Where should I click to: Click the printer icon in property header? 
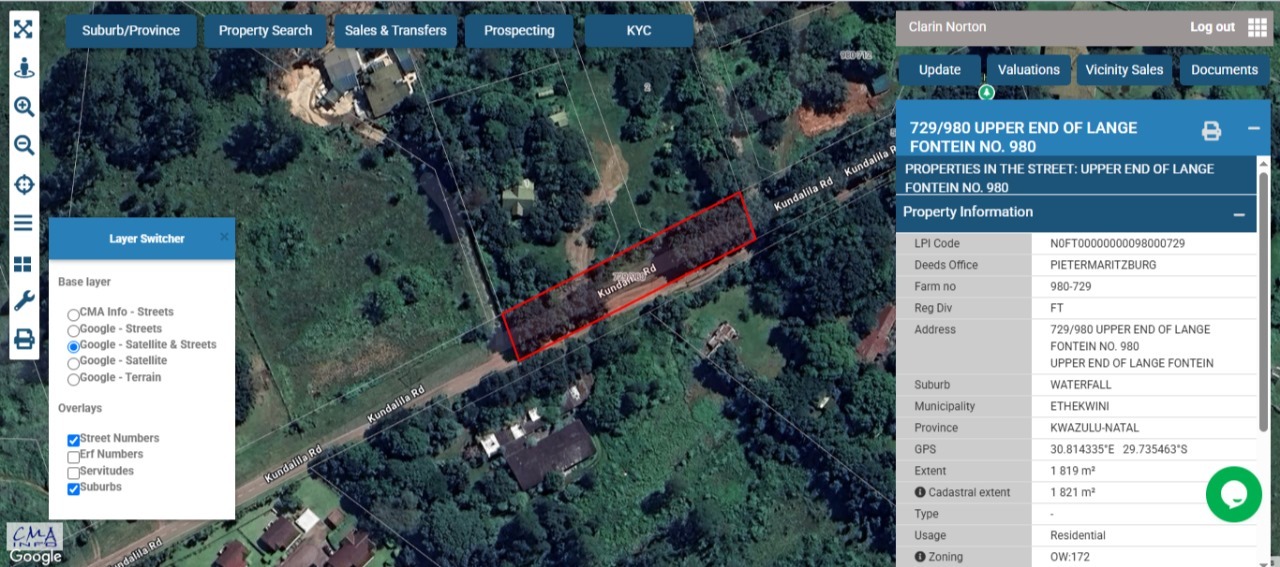coord(1211,131)
